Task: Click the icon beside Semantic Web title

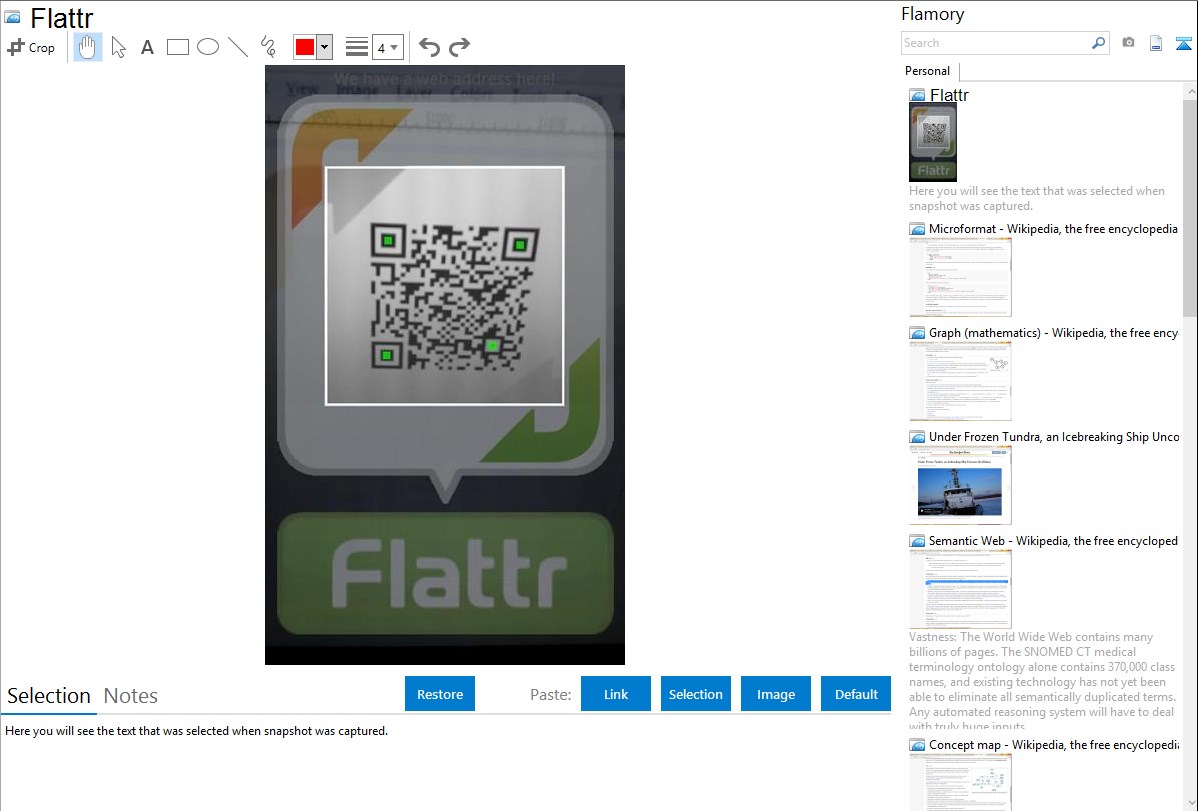Action: click(x=918, y=541)
